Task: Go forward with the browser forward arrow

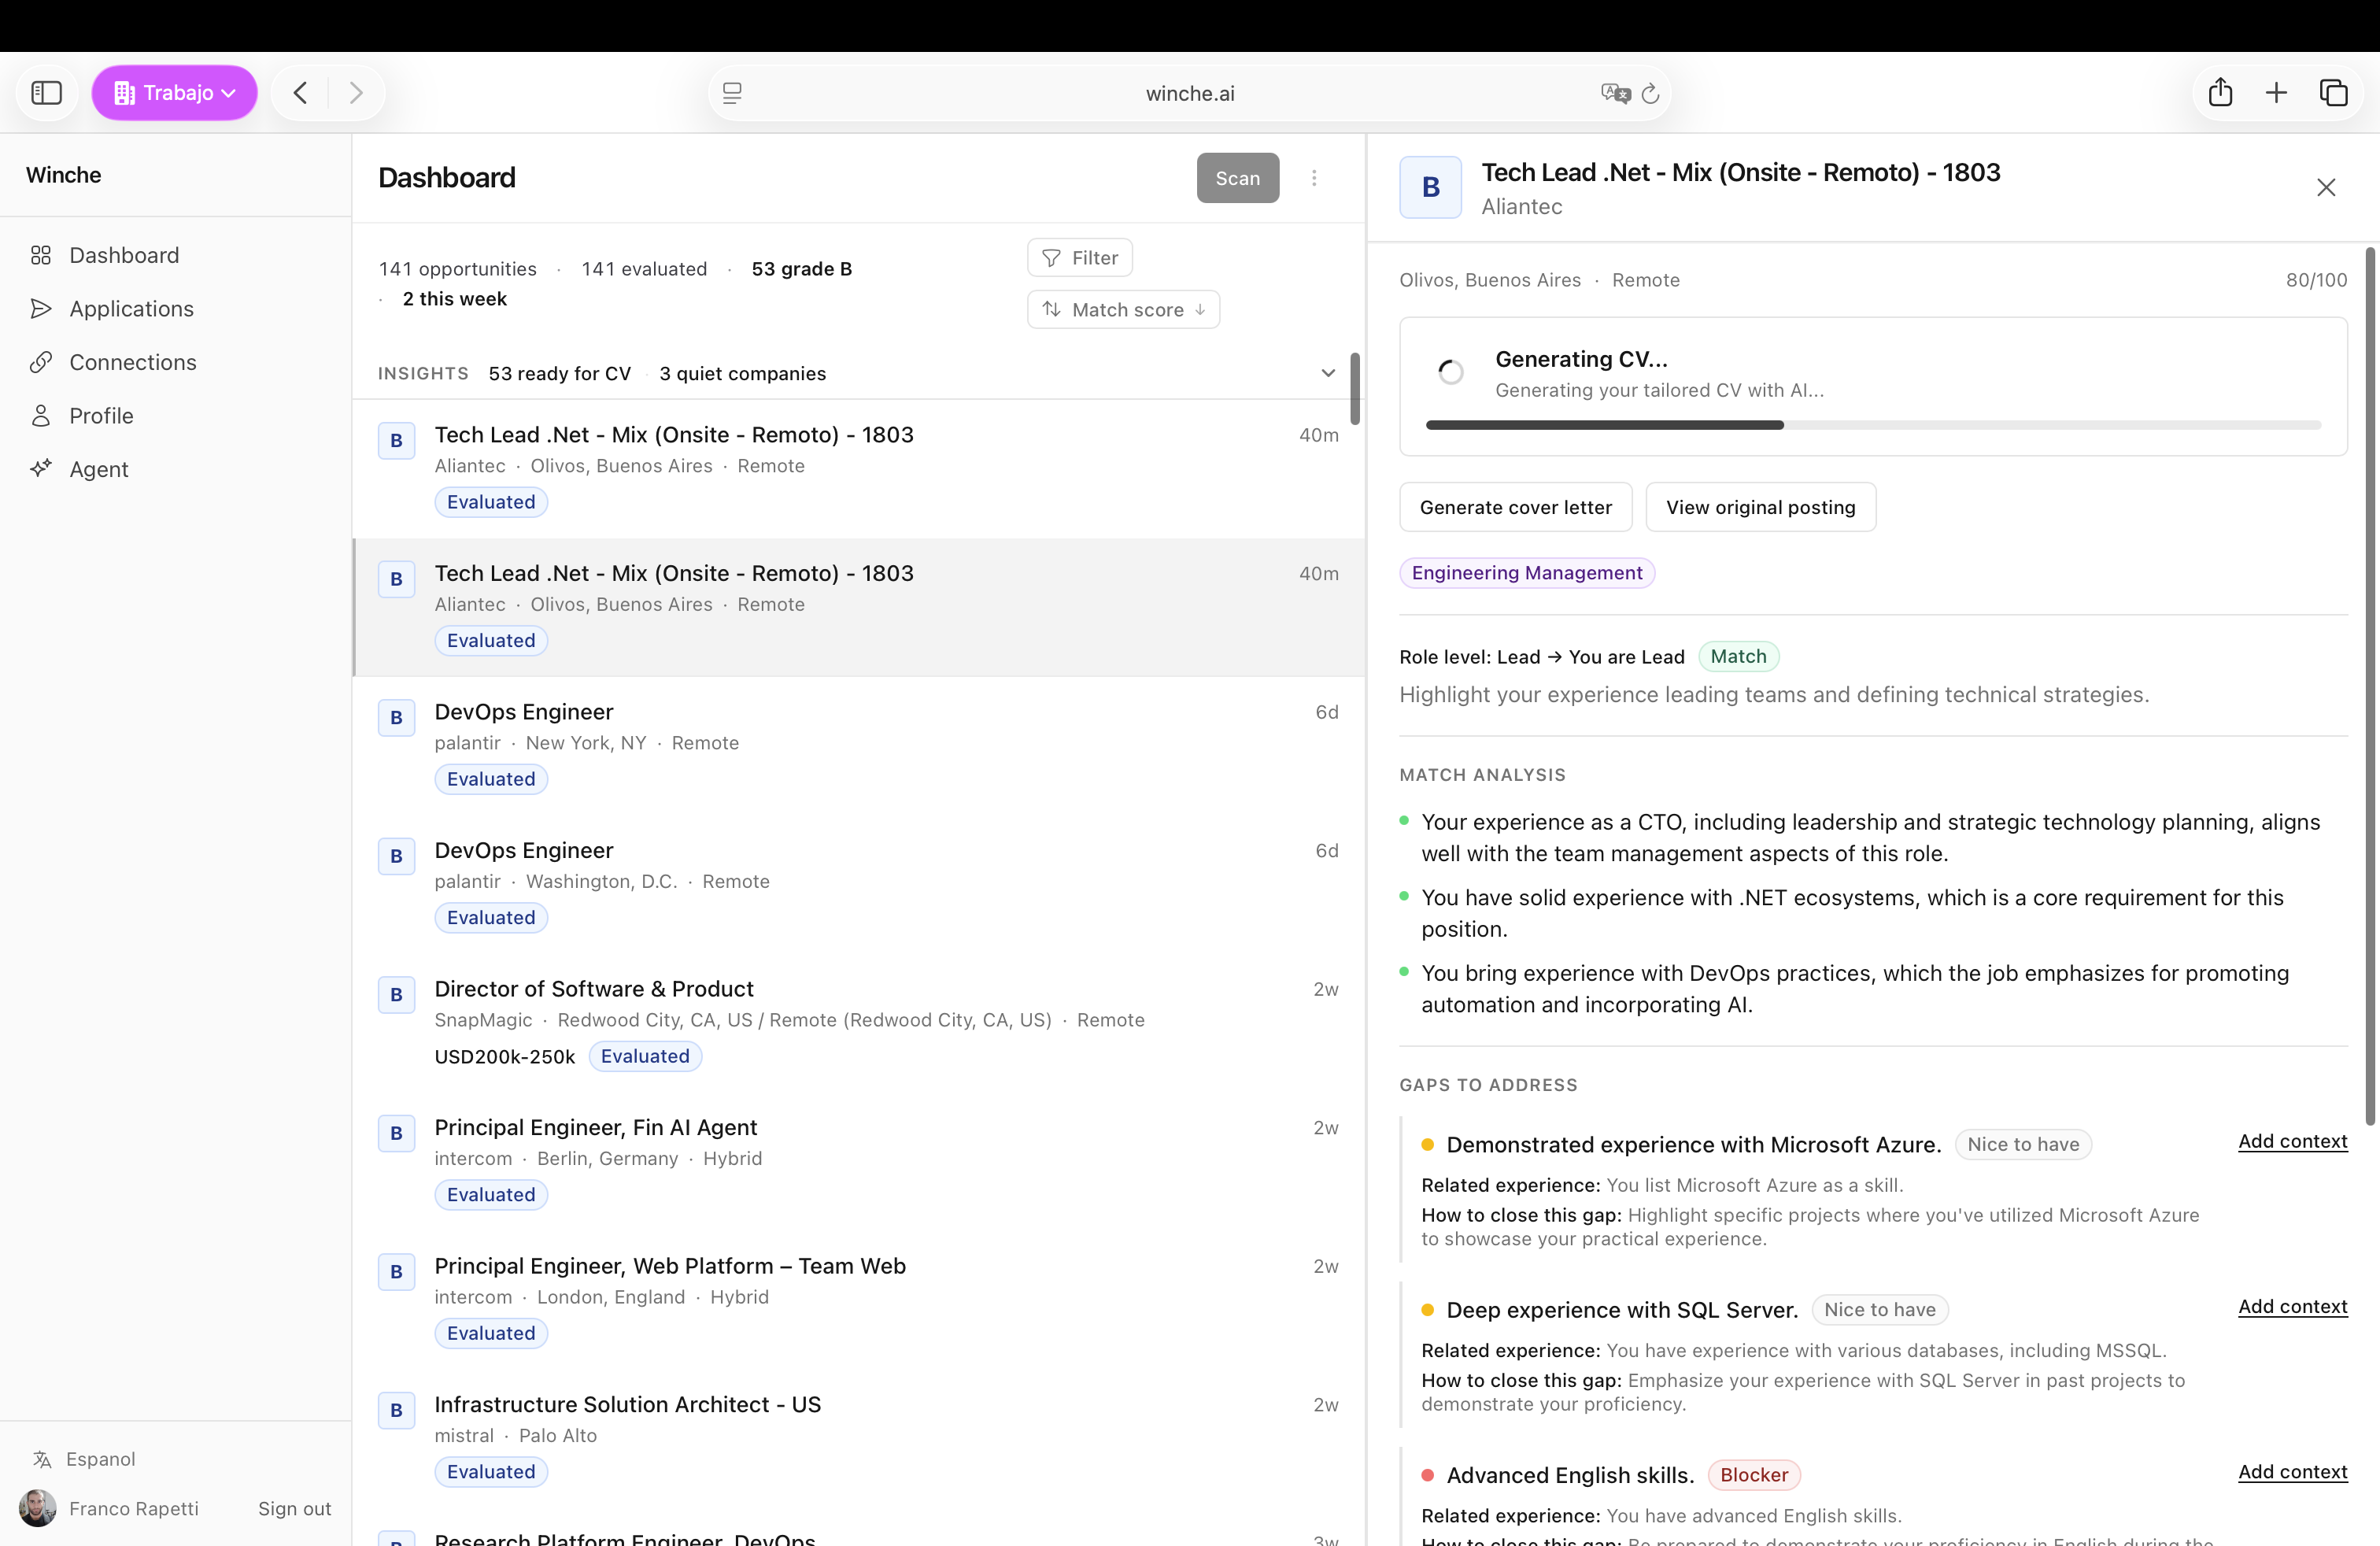Action: (x=356, y=93)
